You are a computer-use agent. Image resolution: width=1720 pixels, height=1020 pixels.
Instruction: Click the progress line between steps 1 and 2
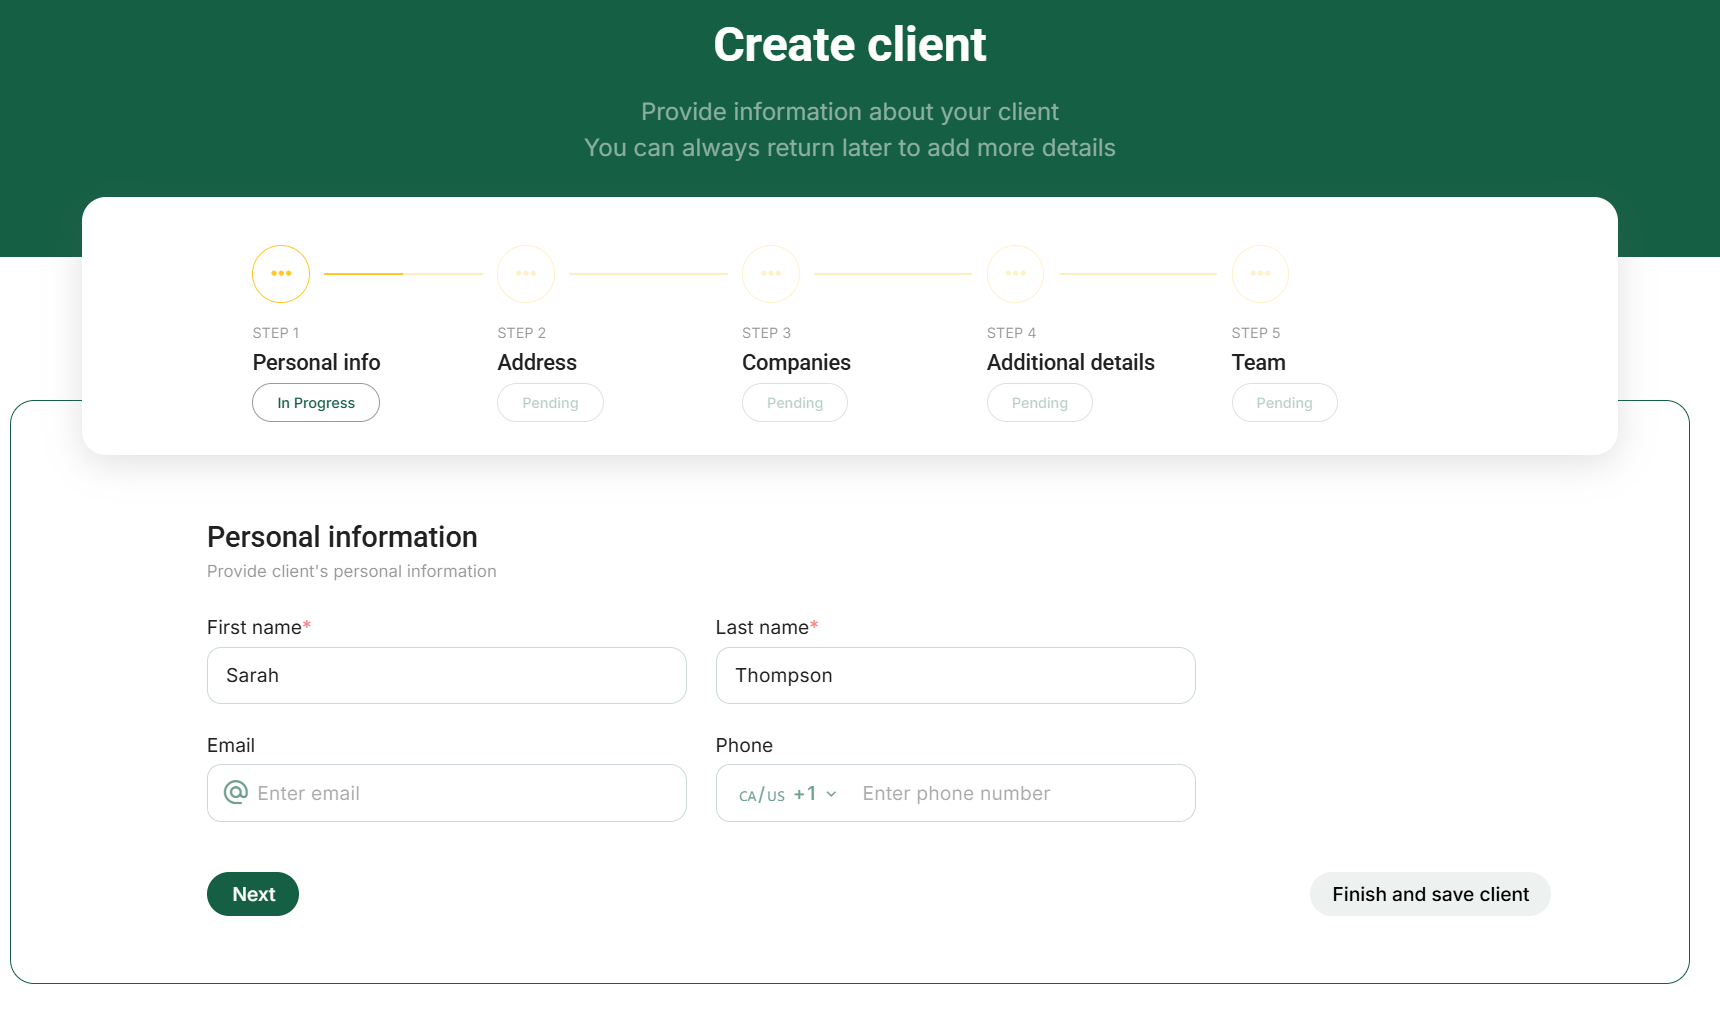pyautogui.click(x=403, y=274)
